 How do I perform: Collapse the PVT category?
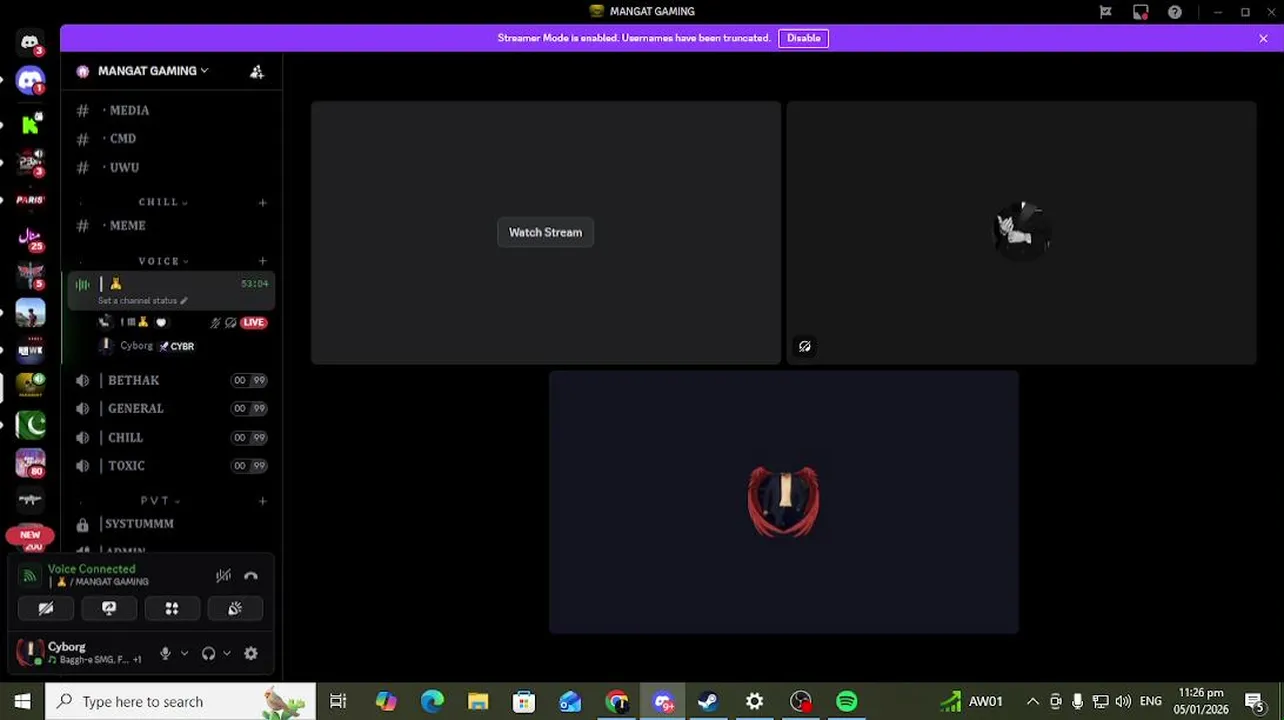point(160,500)
